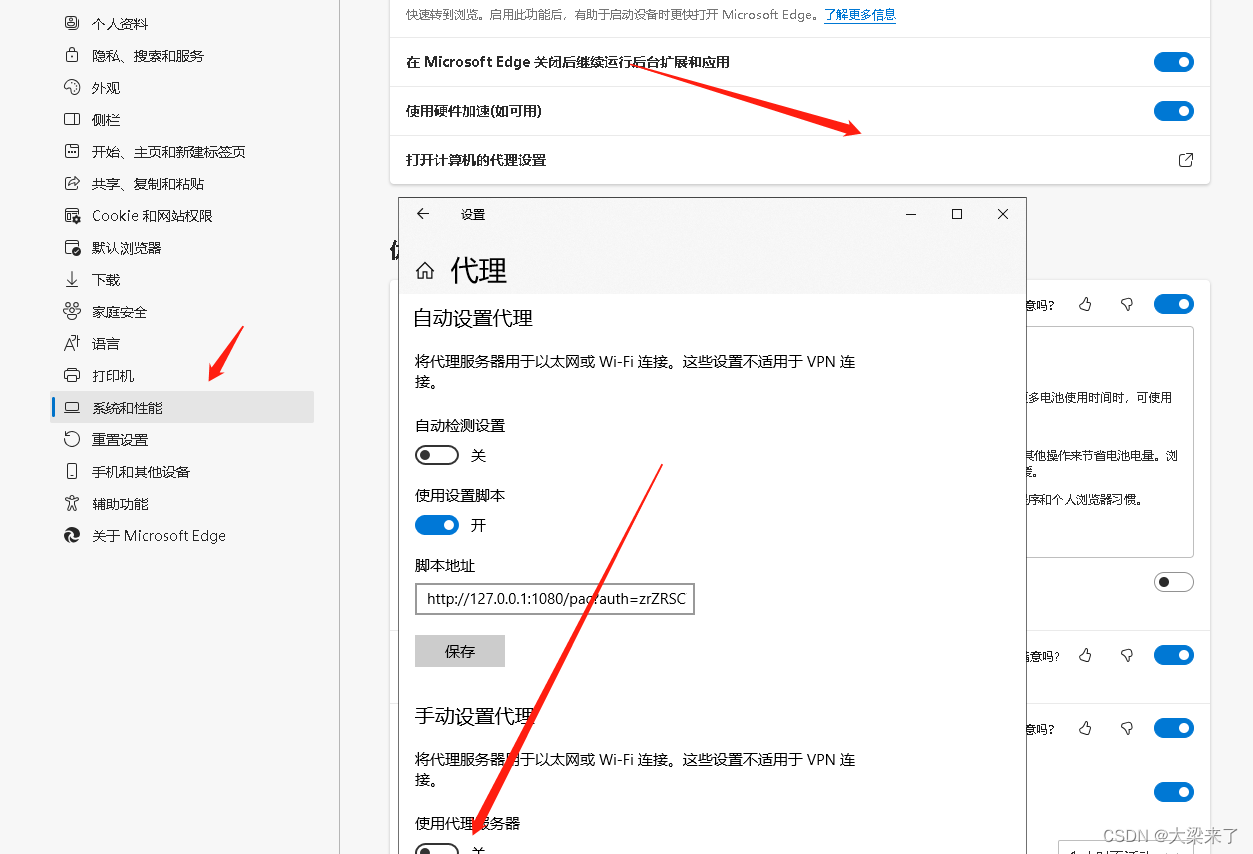The width and height of the screenshot is (1253, 854).
Task: Toggle 使用代理服务器 switch
Action: click(437, 849)
